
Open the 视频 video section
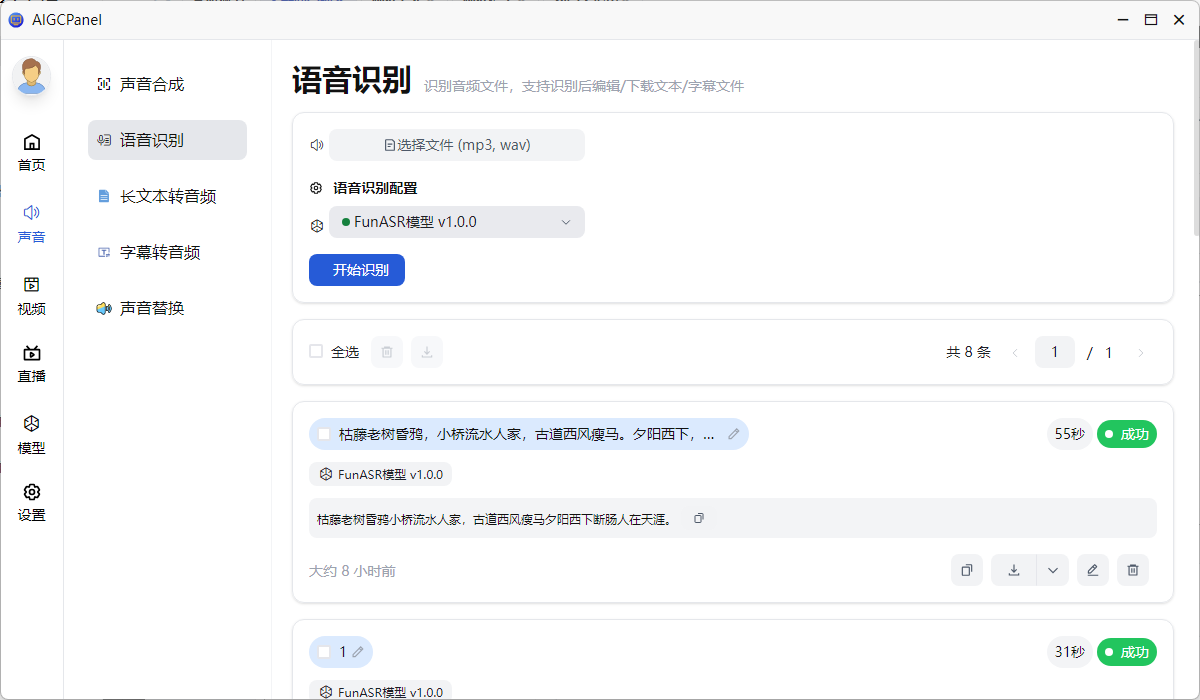32,296
